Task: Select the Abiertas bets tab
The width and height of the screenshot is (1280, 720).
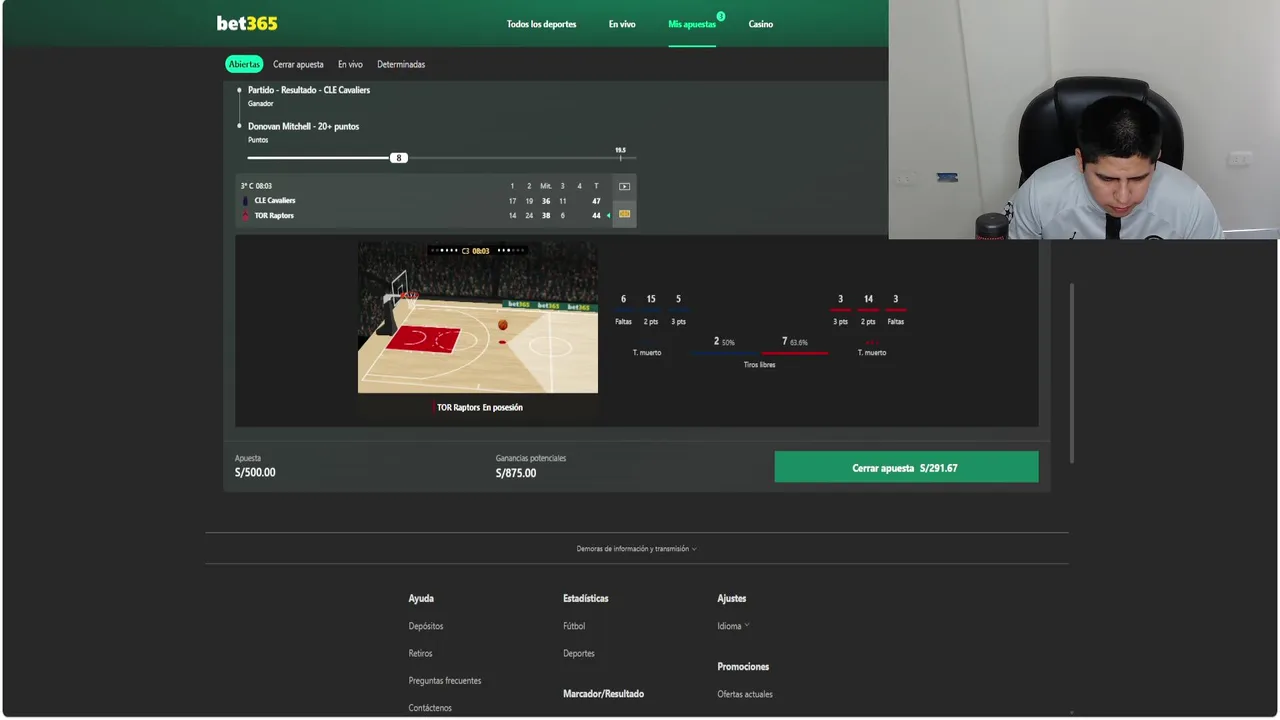Action: (x=244, y=64)
